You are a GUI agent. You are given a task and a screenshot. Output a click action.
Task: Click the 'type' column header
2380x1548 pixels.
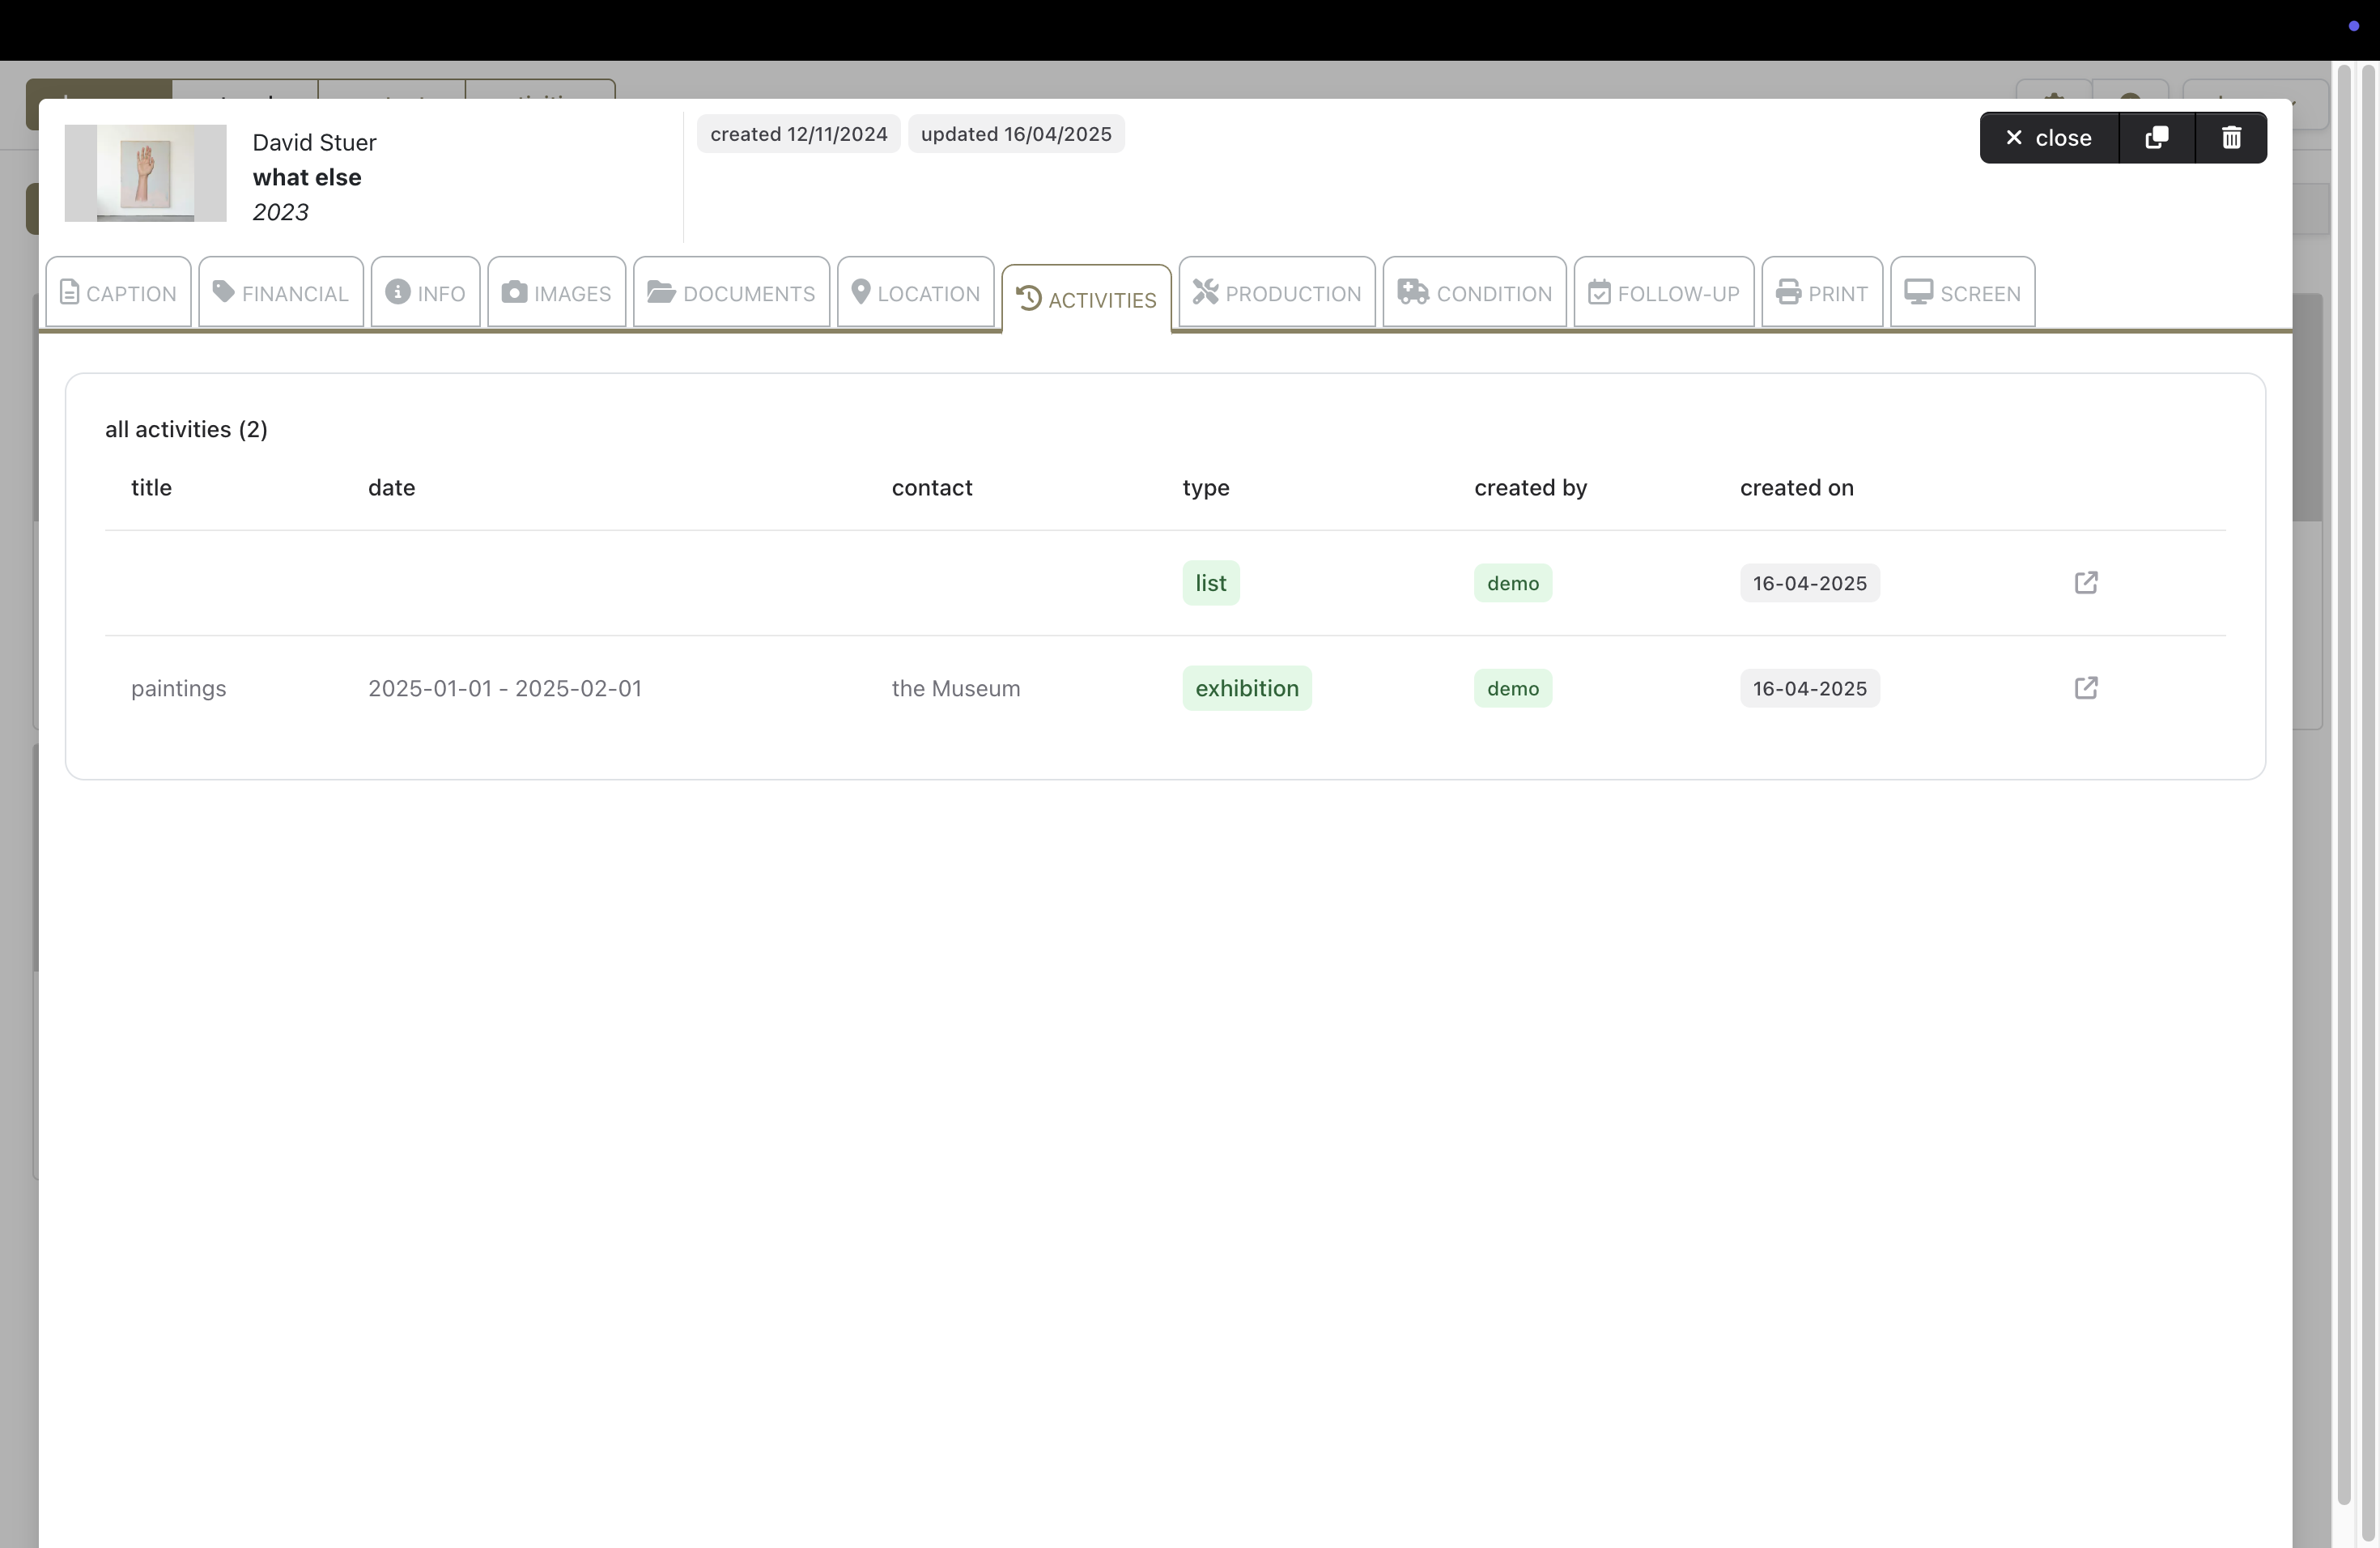tap(1206, 488)
